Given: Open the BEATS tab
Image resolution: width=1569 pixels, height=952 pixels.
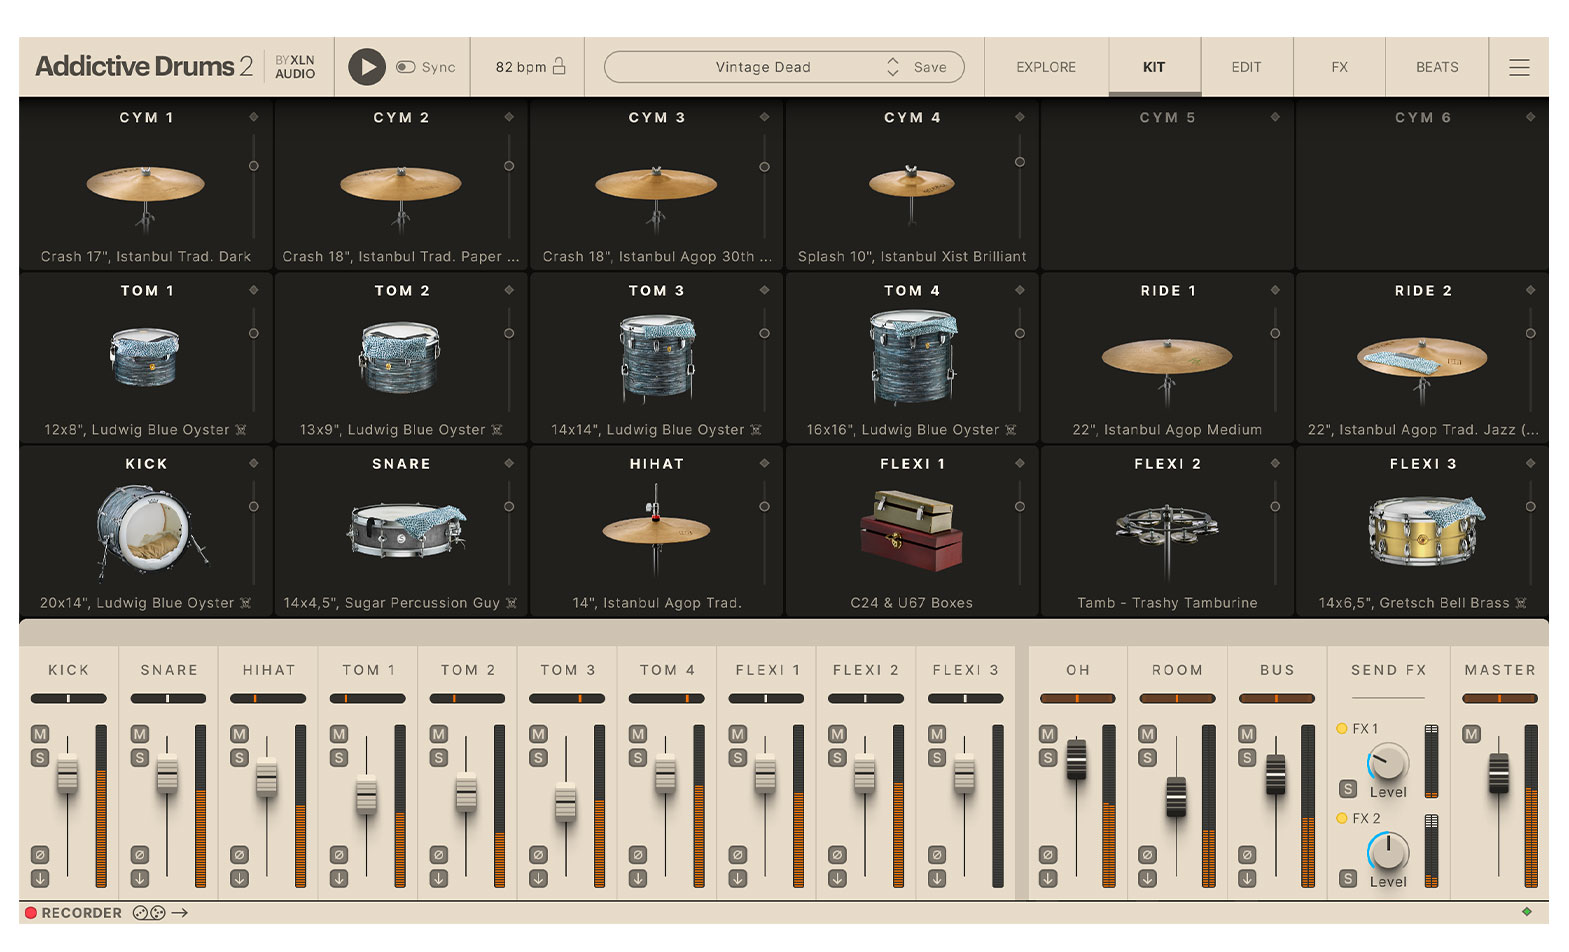Looking at the screenshot, I should (1436, 67).
